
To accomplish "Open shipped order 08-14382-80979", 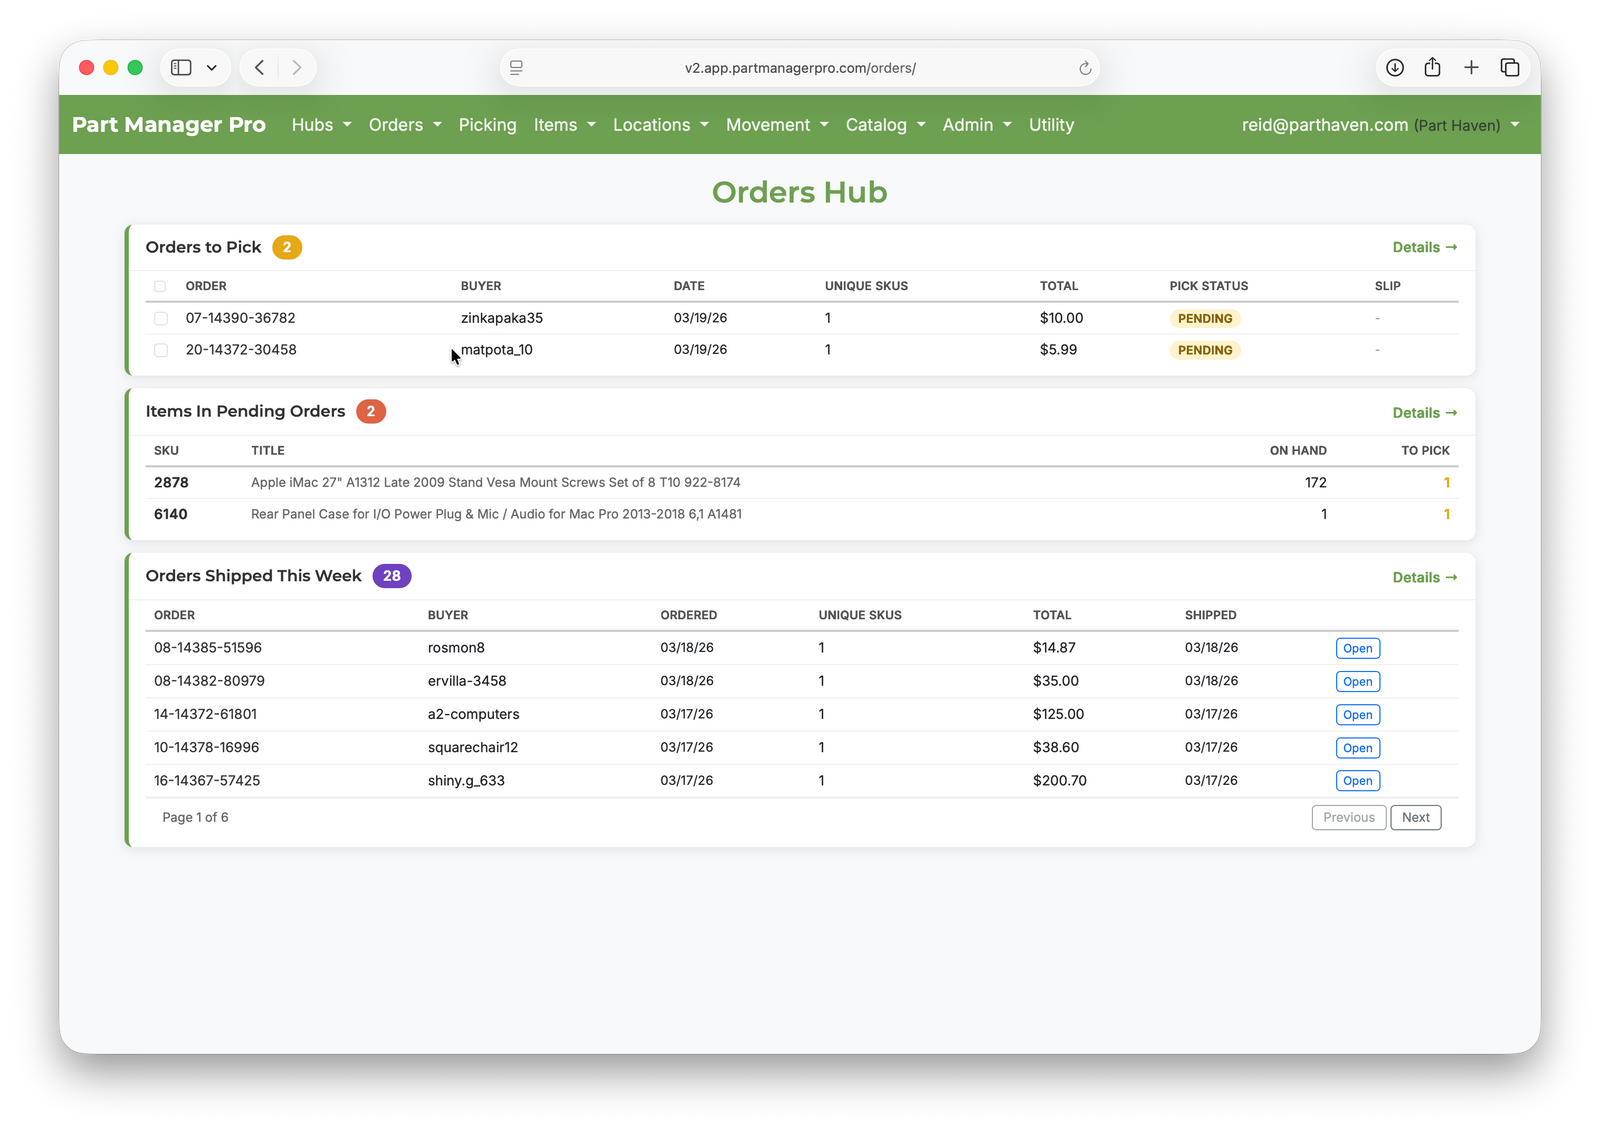I will pos(1358,681).
